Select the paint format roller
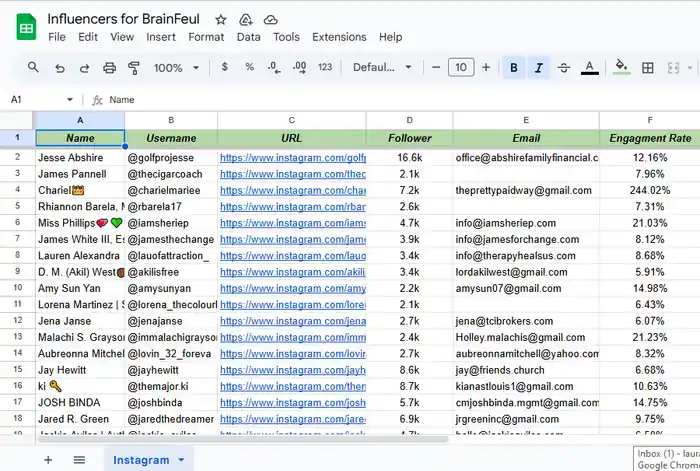The height and width of the screenshot is (471, 700). click(133, 68)
